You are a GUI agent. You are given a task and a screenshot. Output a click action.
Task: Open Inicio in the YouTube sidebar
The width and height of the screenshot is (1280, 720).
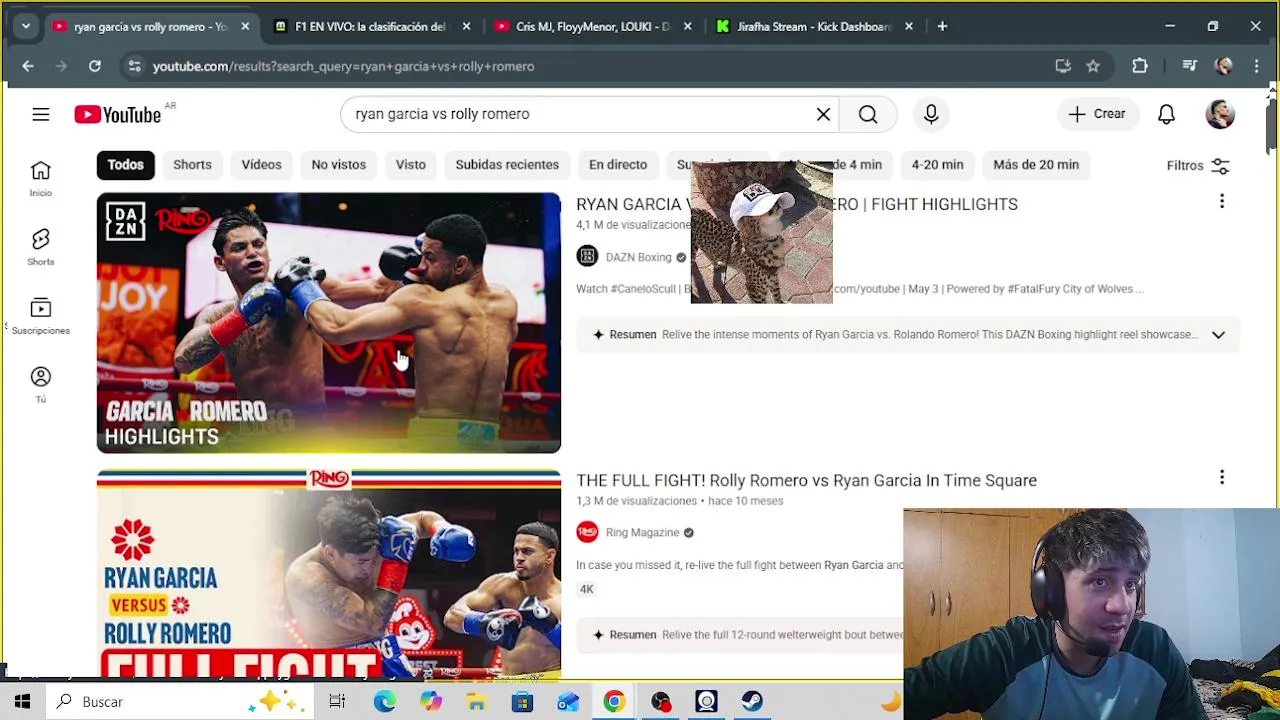click(x=40, y=179)
